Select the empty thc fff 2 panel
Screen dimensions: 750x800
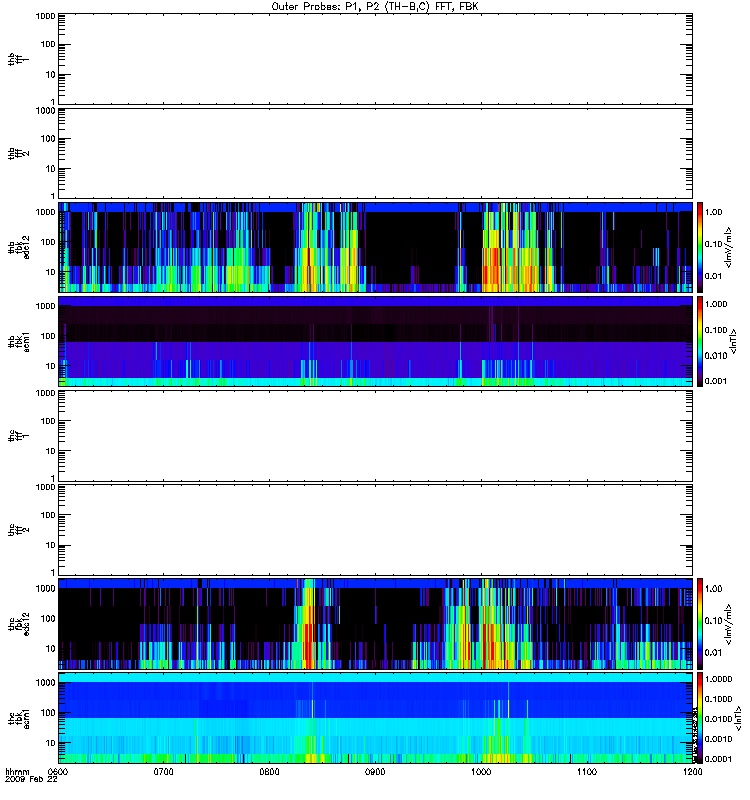(x=376, y=530)
